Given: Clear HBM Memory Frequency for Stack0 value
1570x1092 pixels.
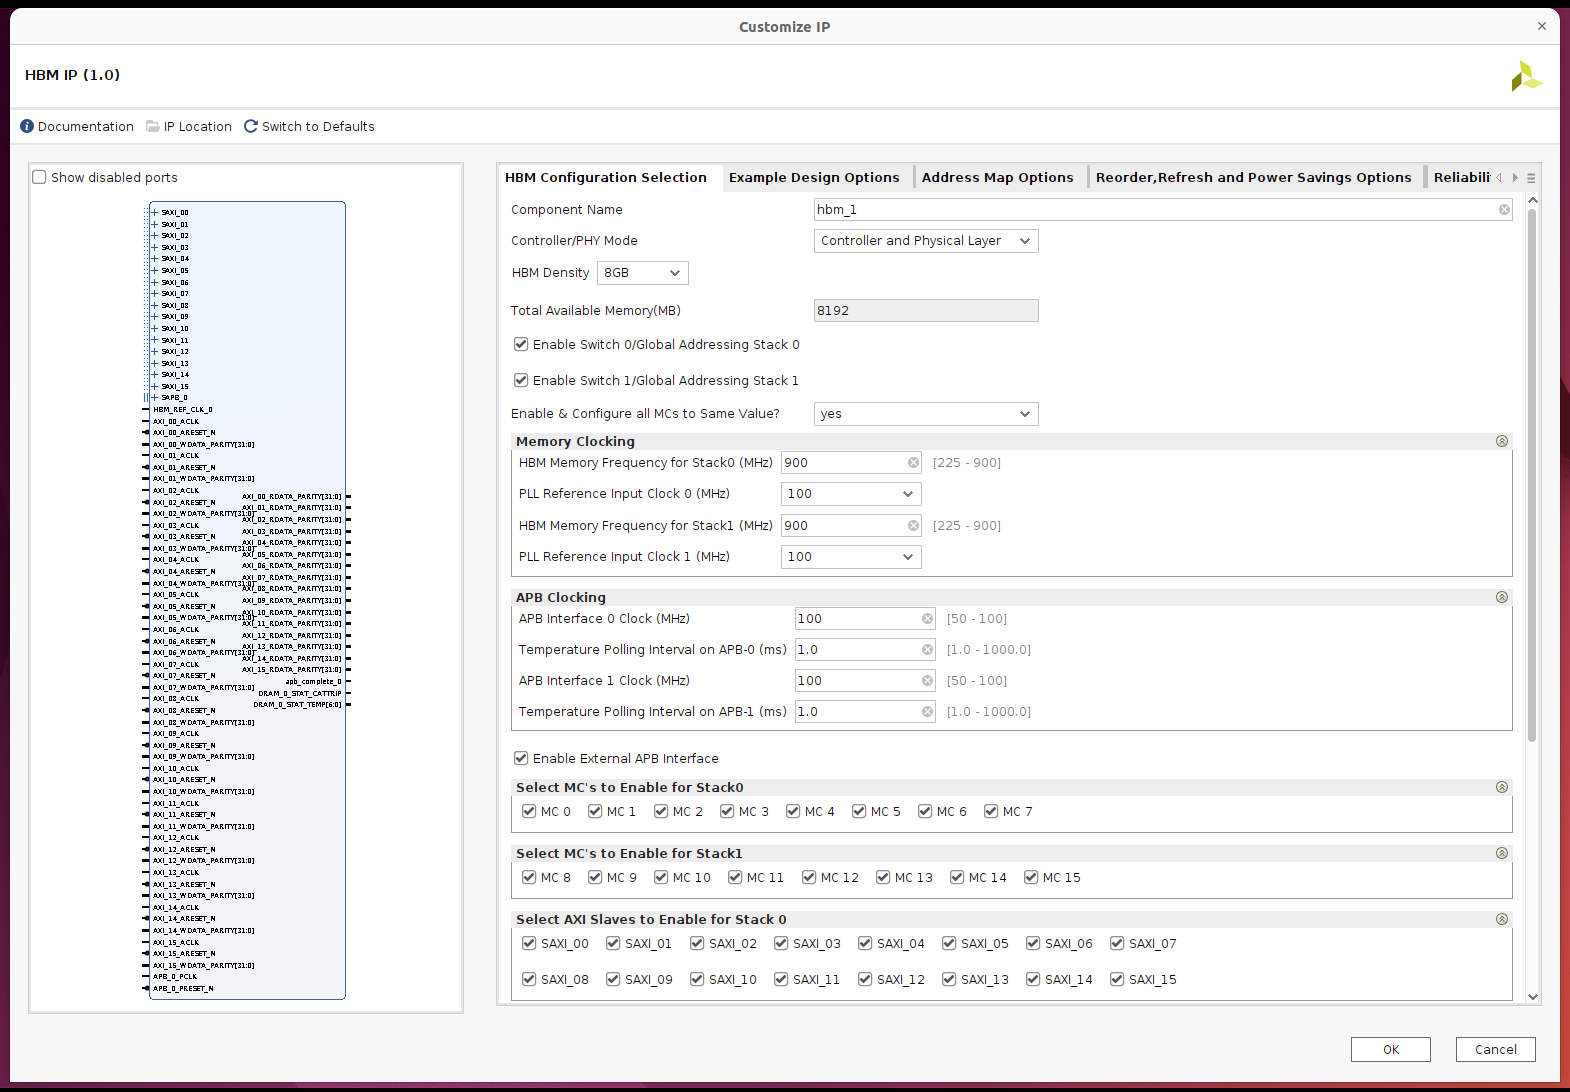Looking at the screenshot, I should [x=913, y=463].
